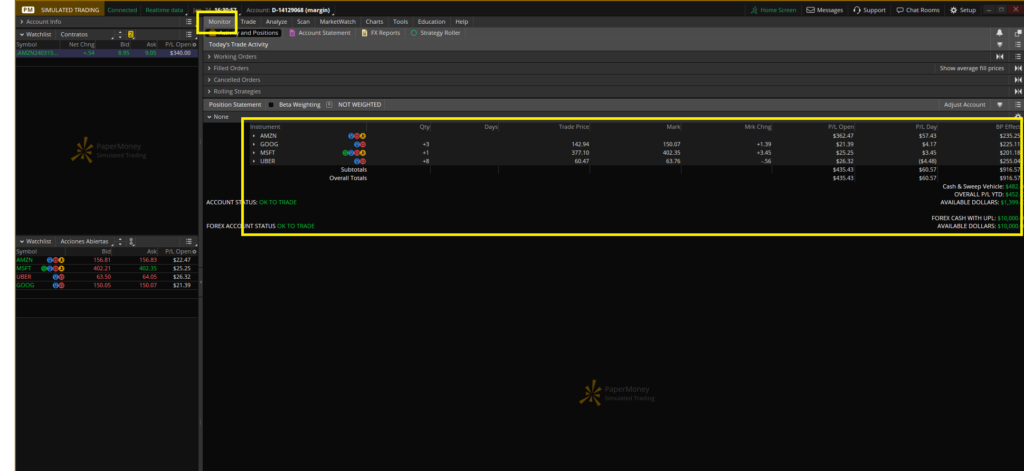The height and width of the screenshot is (471, 1024).
Task: Click the FX Reports document icon
Action: point(364,33)
